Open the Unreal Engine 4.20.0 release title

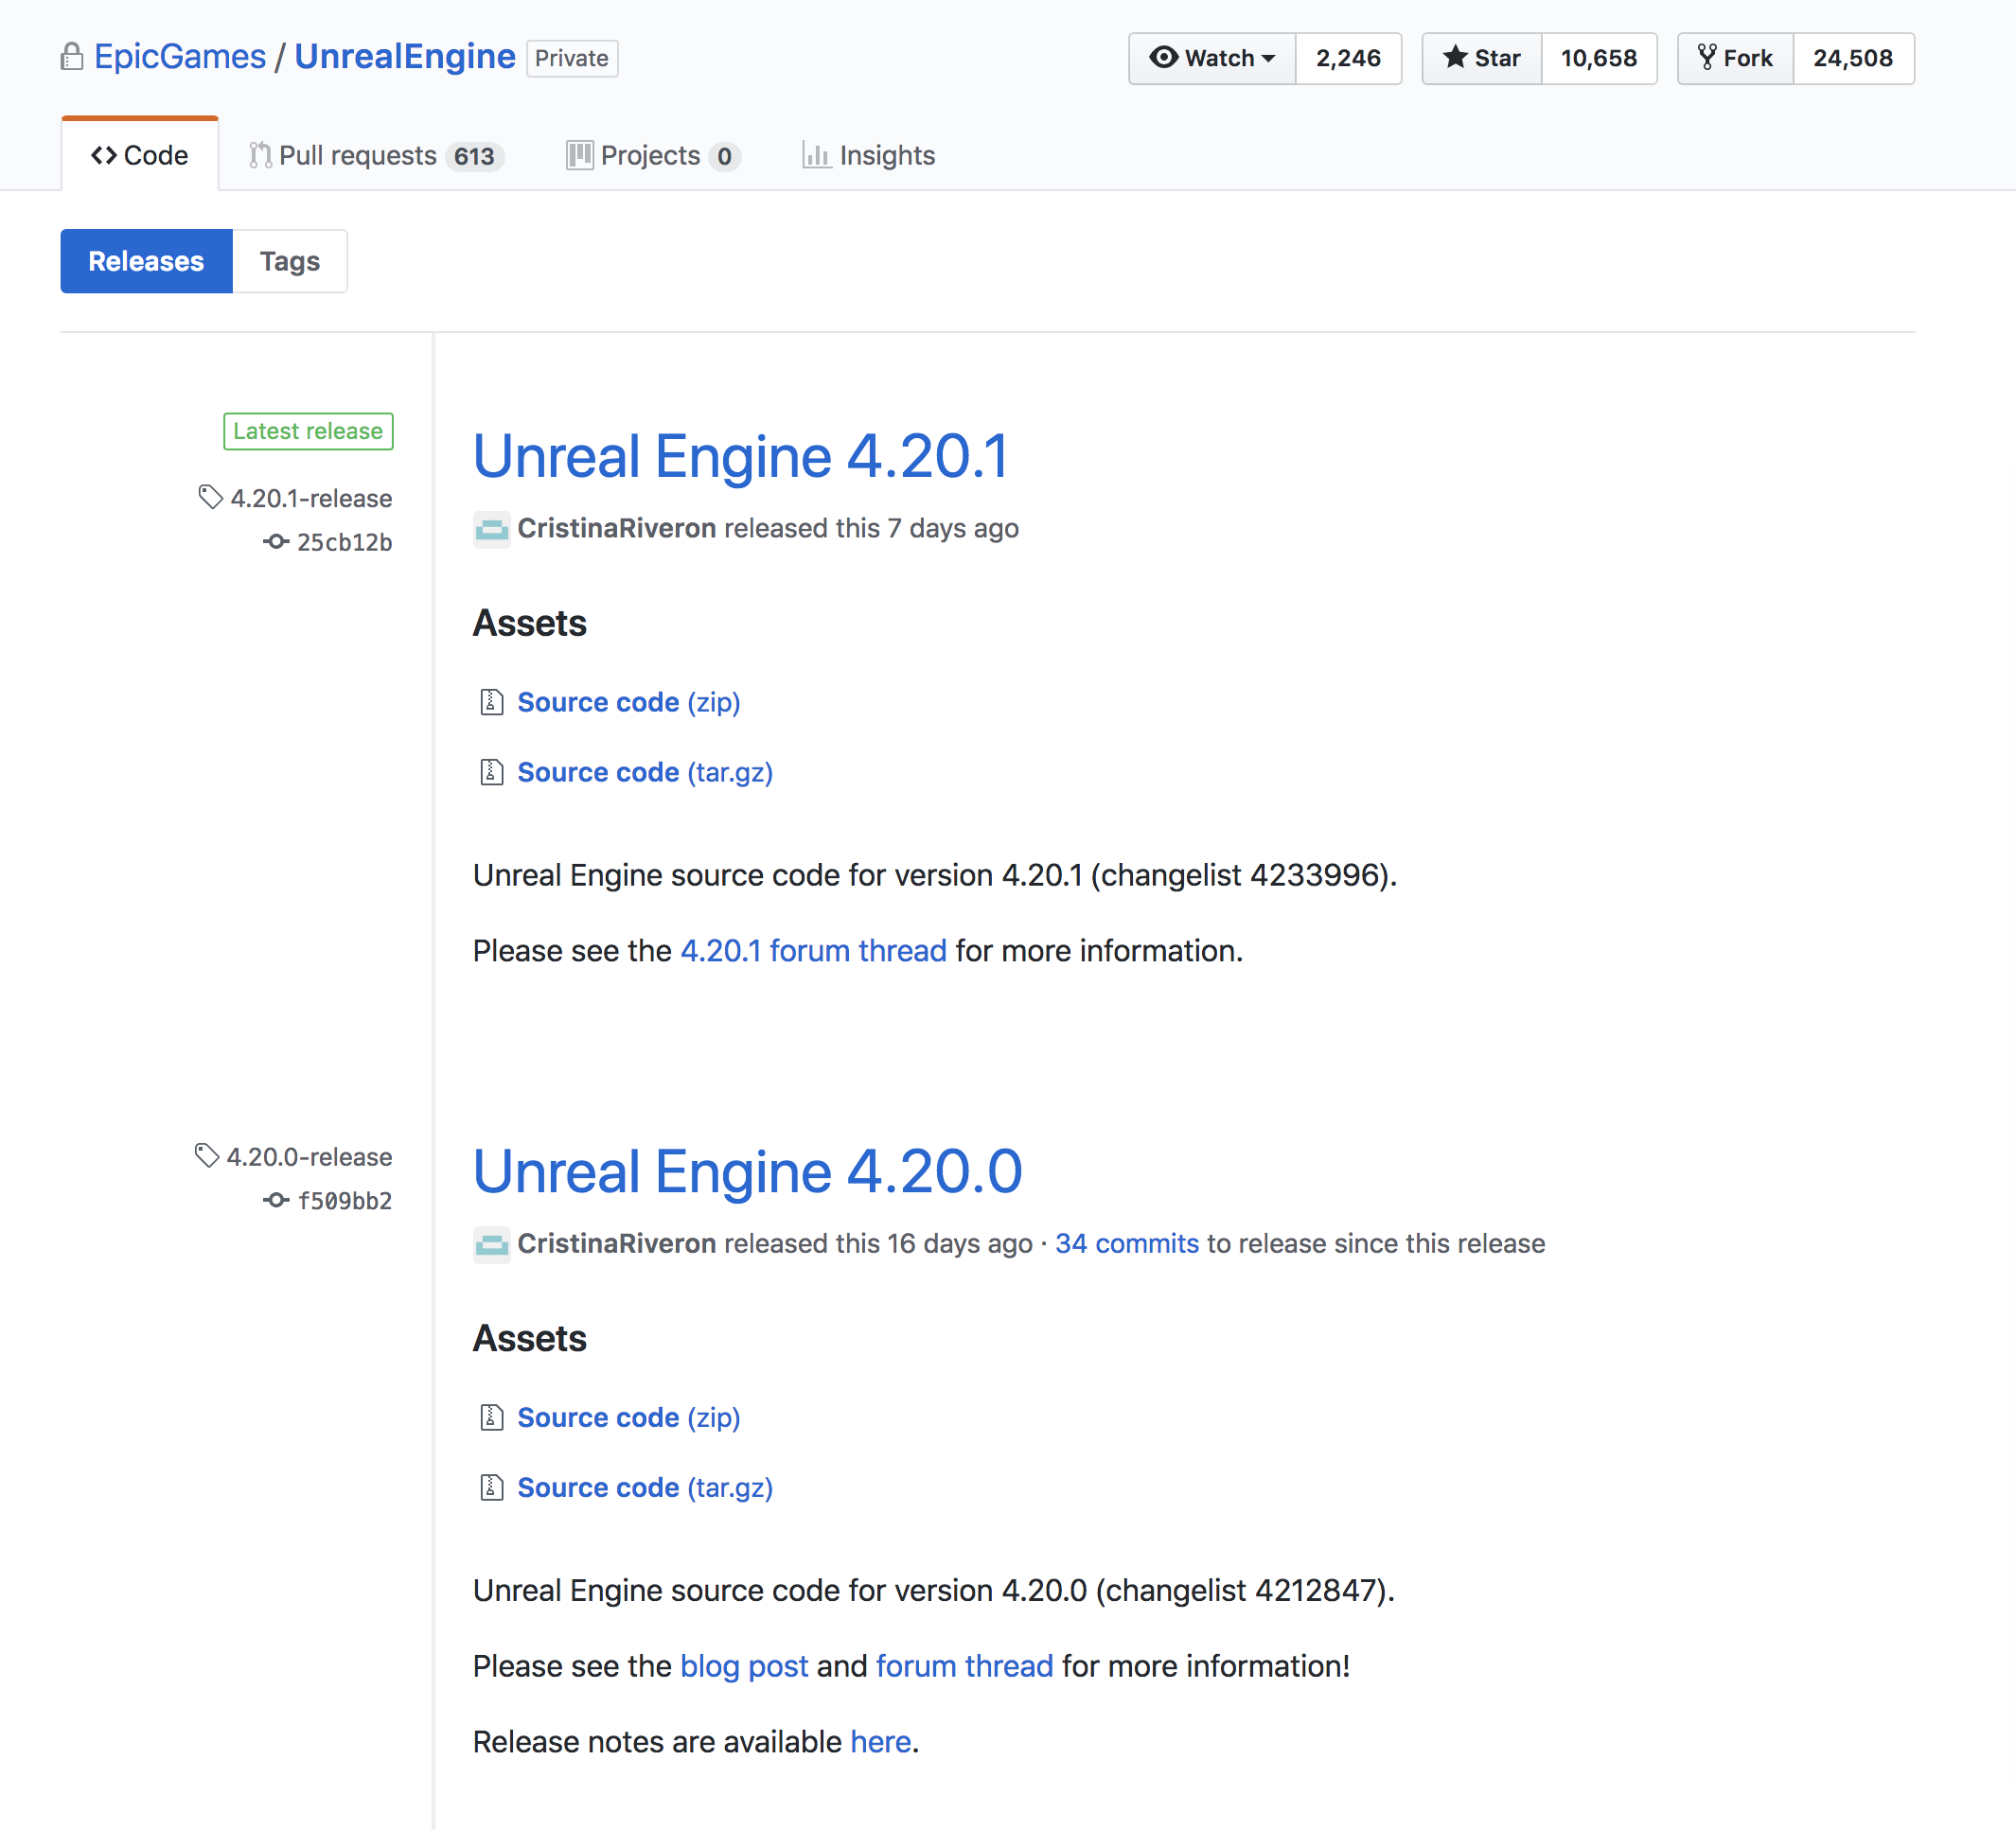coord(748,1171)
